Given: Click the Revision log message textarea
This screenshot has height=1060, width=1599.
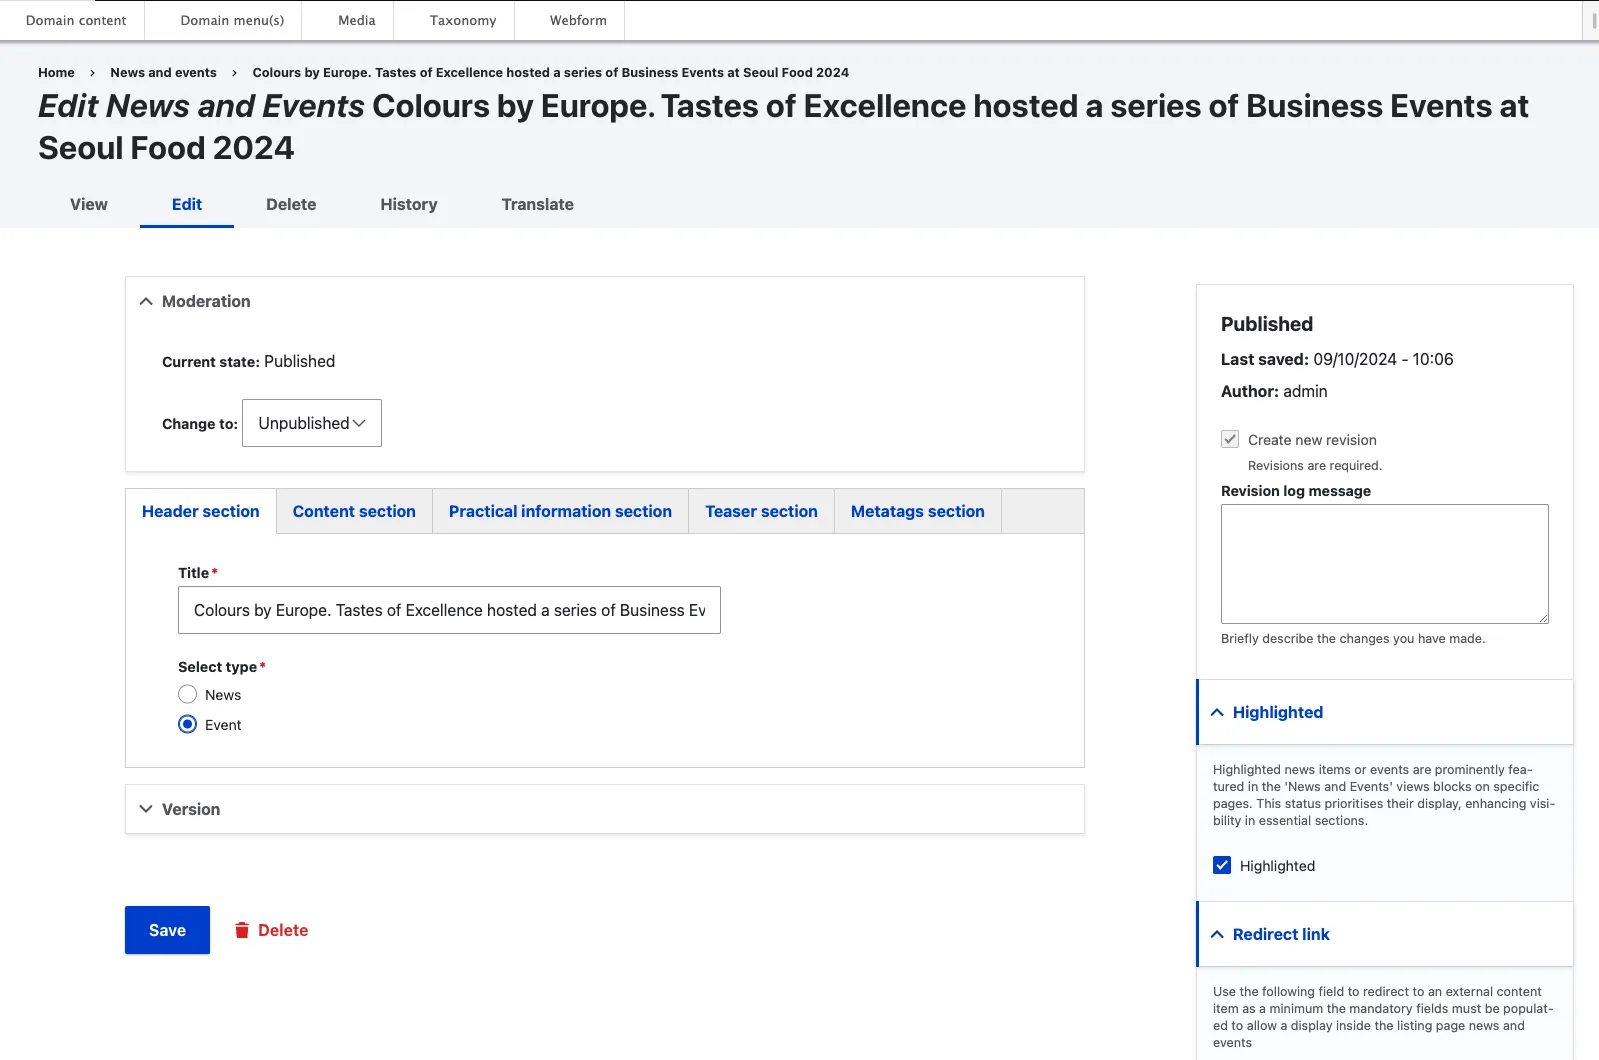Looking at the screenshot, I should (x=1384, y=564).
